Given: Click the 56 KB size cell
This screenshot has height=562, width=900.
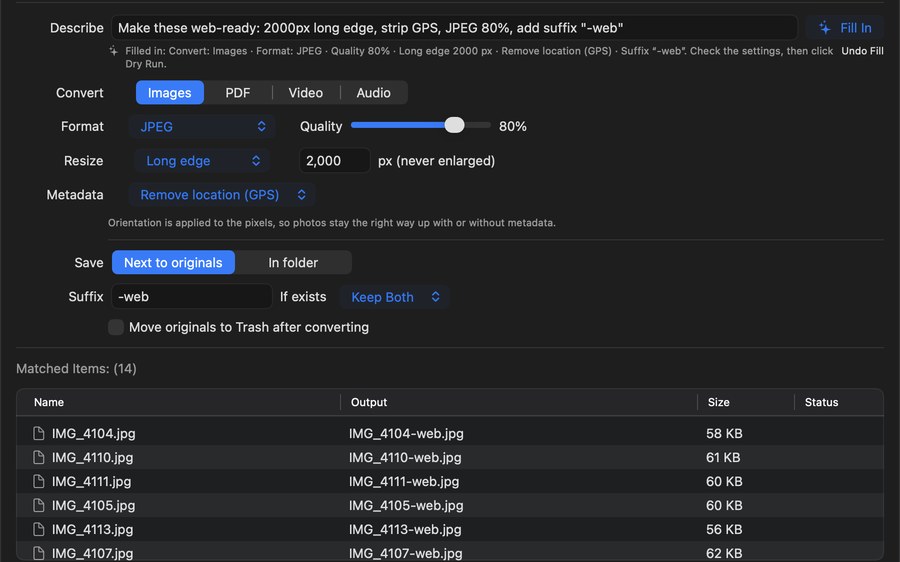Looking at the screenshot, I should point(724,529).
